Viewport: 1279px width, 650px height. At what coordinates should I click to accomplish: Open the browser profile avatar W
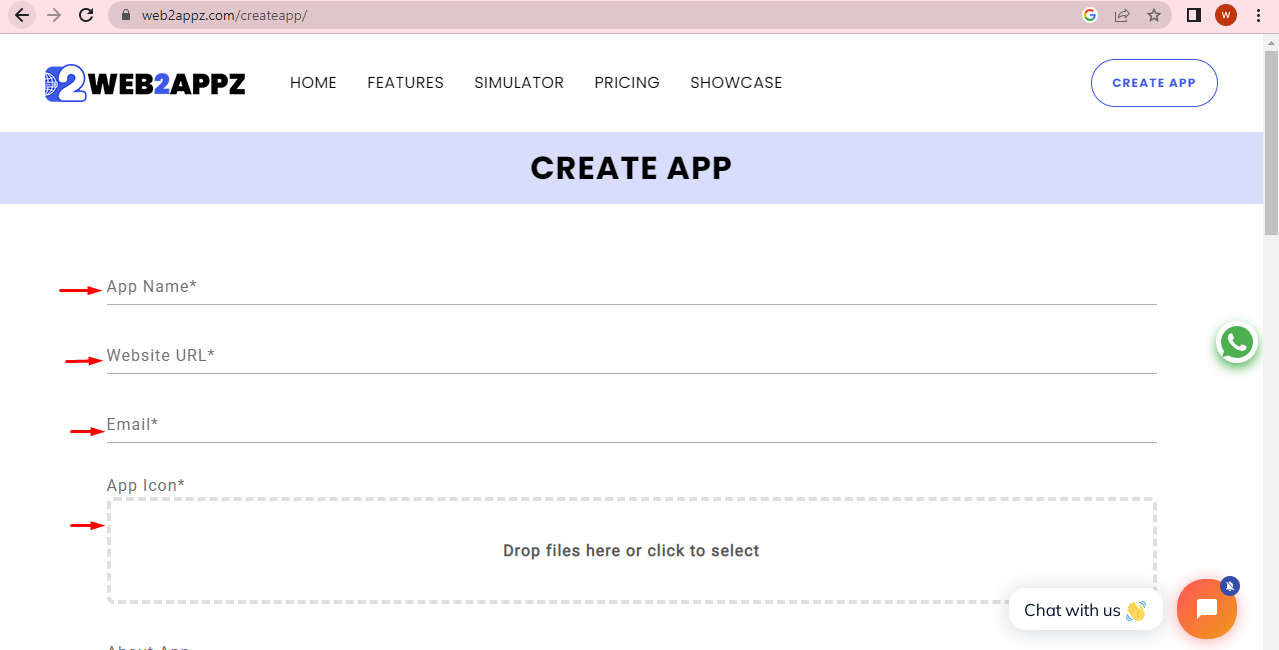(x=1225, y=15)
